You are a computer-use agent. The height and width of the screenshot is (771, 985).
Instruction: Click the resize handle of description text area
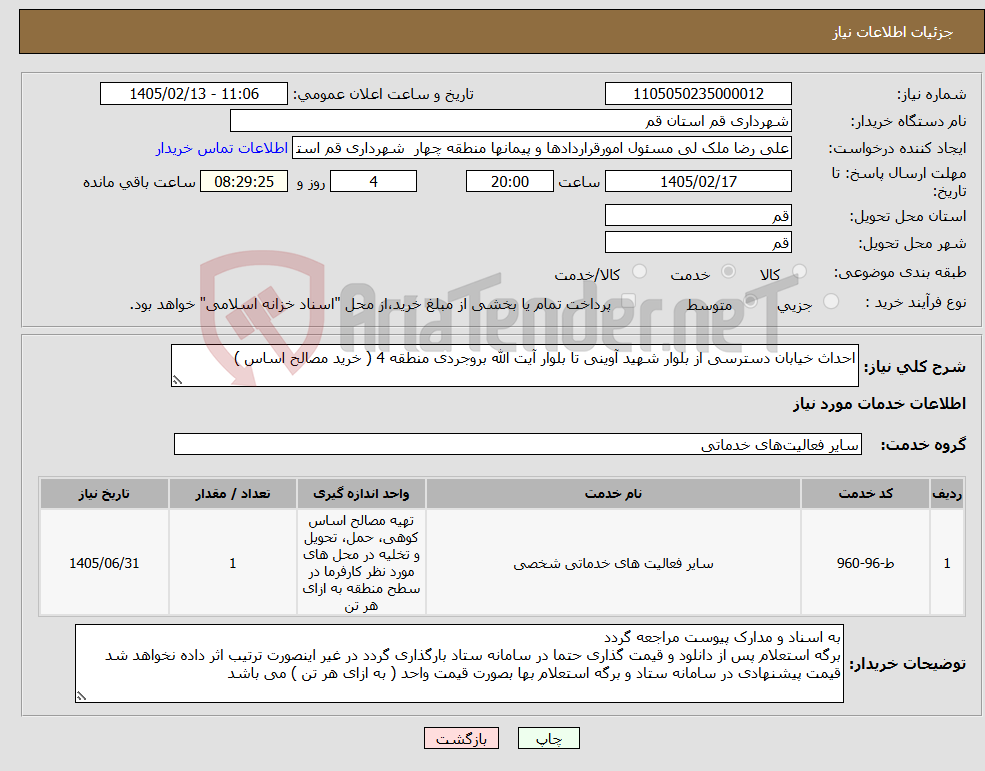coord(177,380)
